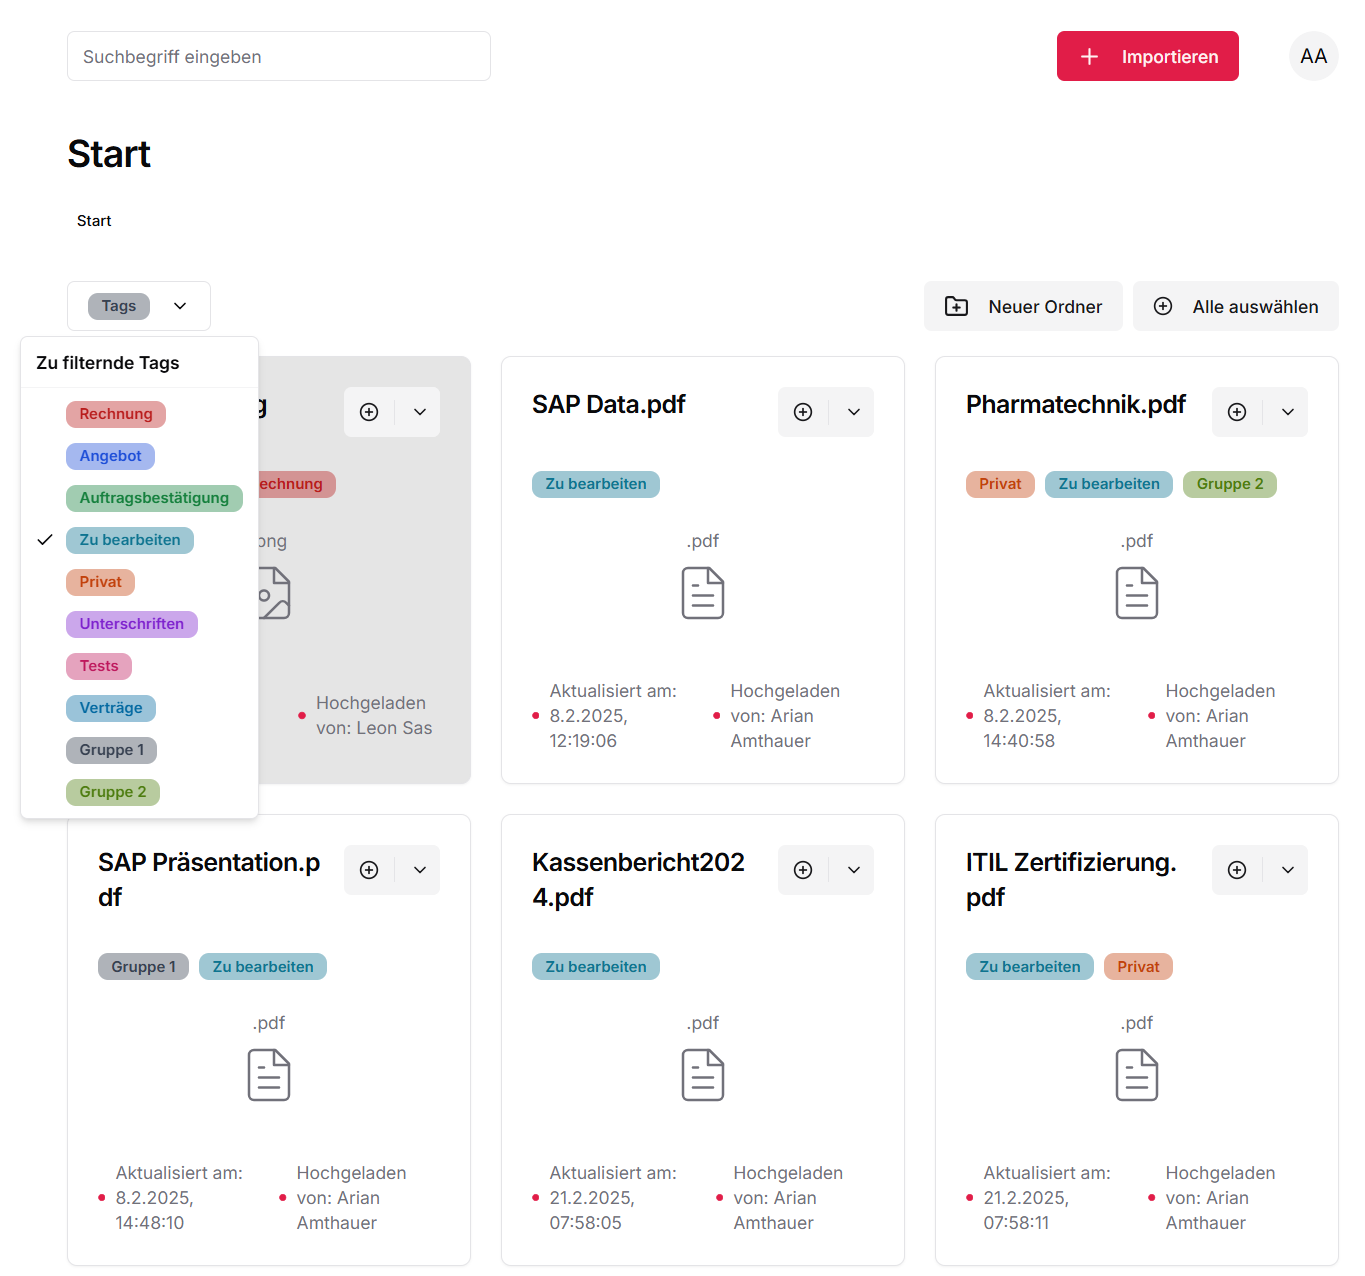
Task: Click the select icon on Kassenbericht2024.pdf card
Action: click(803, 870)
